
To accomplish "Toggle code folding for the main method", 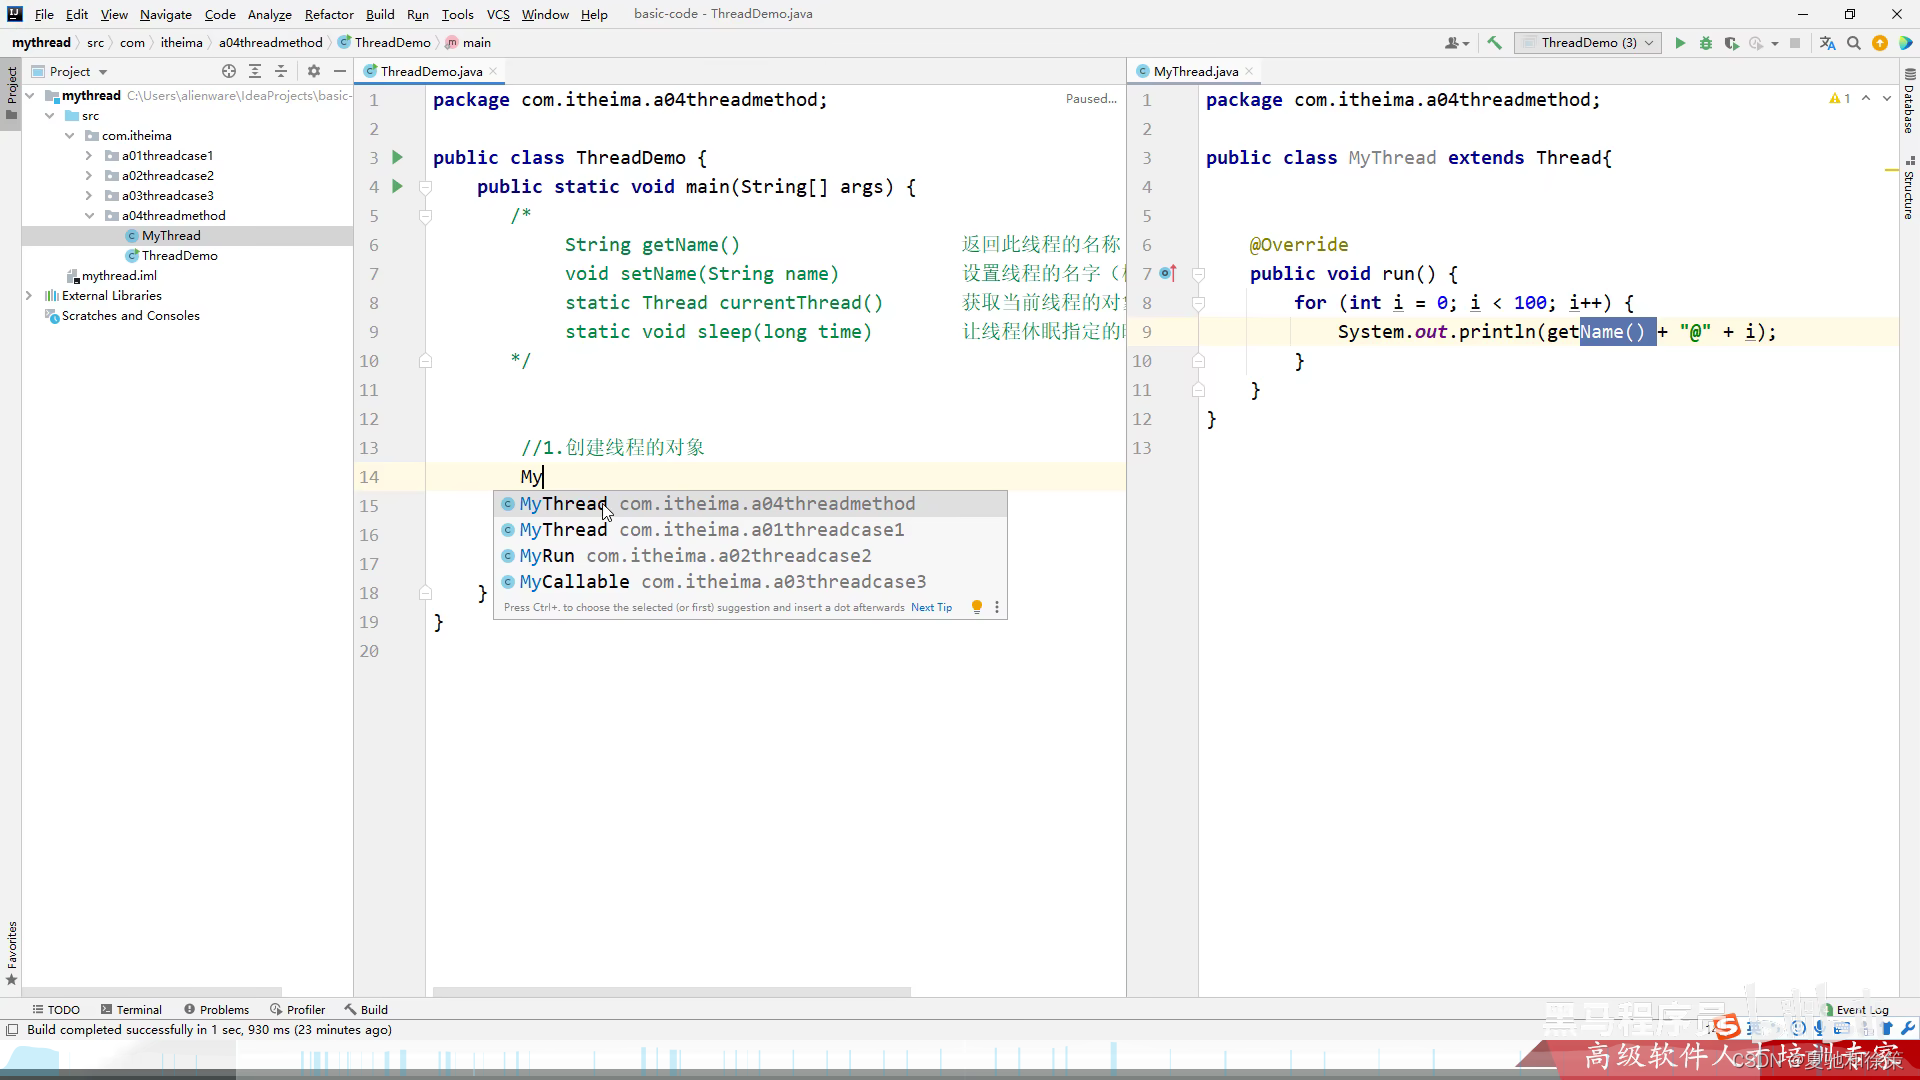I will point(425,187).
